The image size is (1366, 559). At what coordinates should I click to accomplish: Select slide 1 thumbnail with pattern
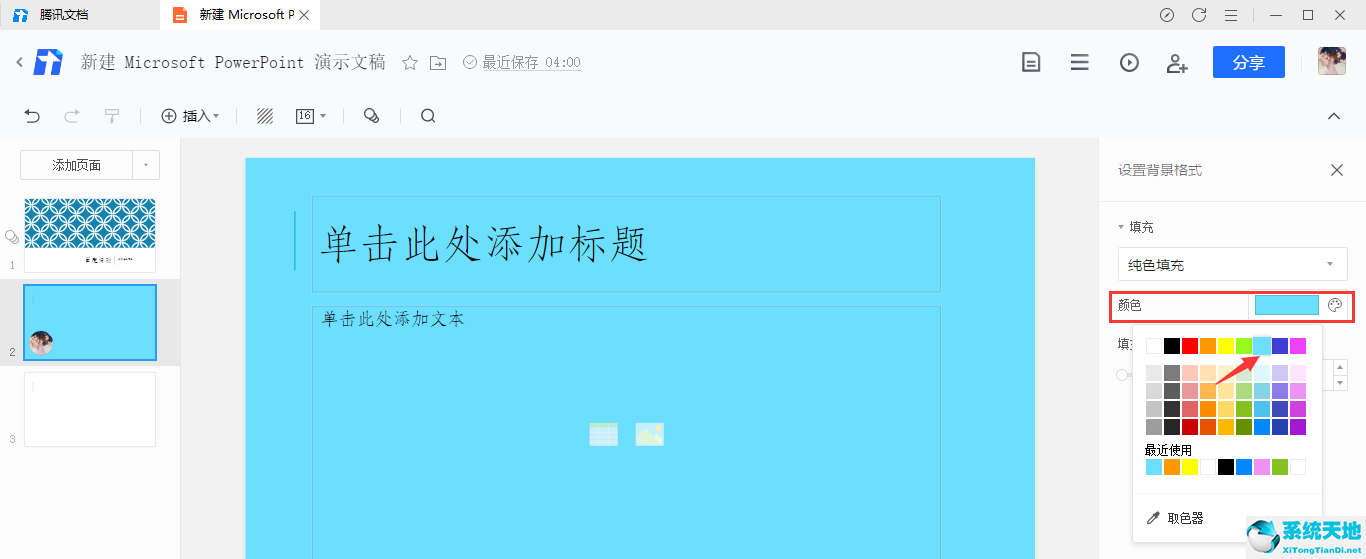(90, 235)
